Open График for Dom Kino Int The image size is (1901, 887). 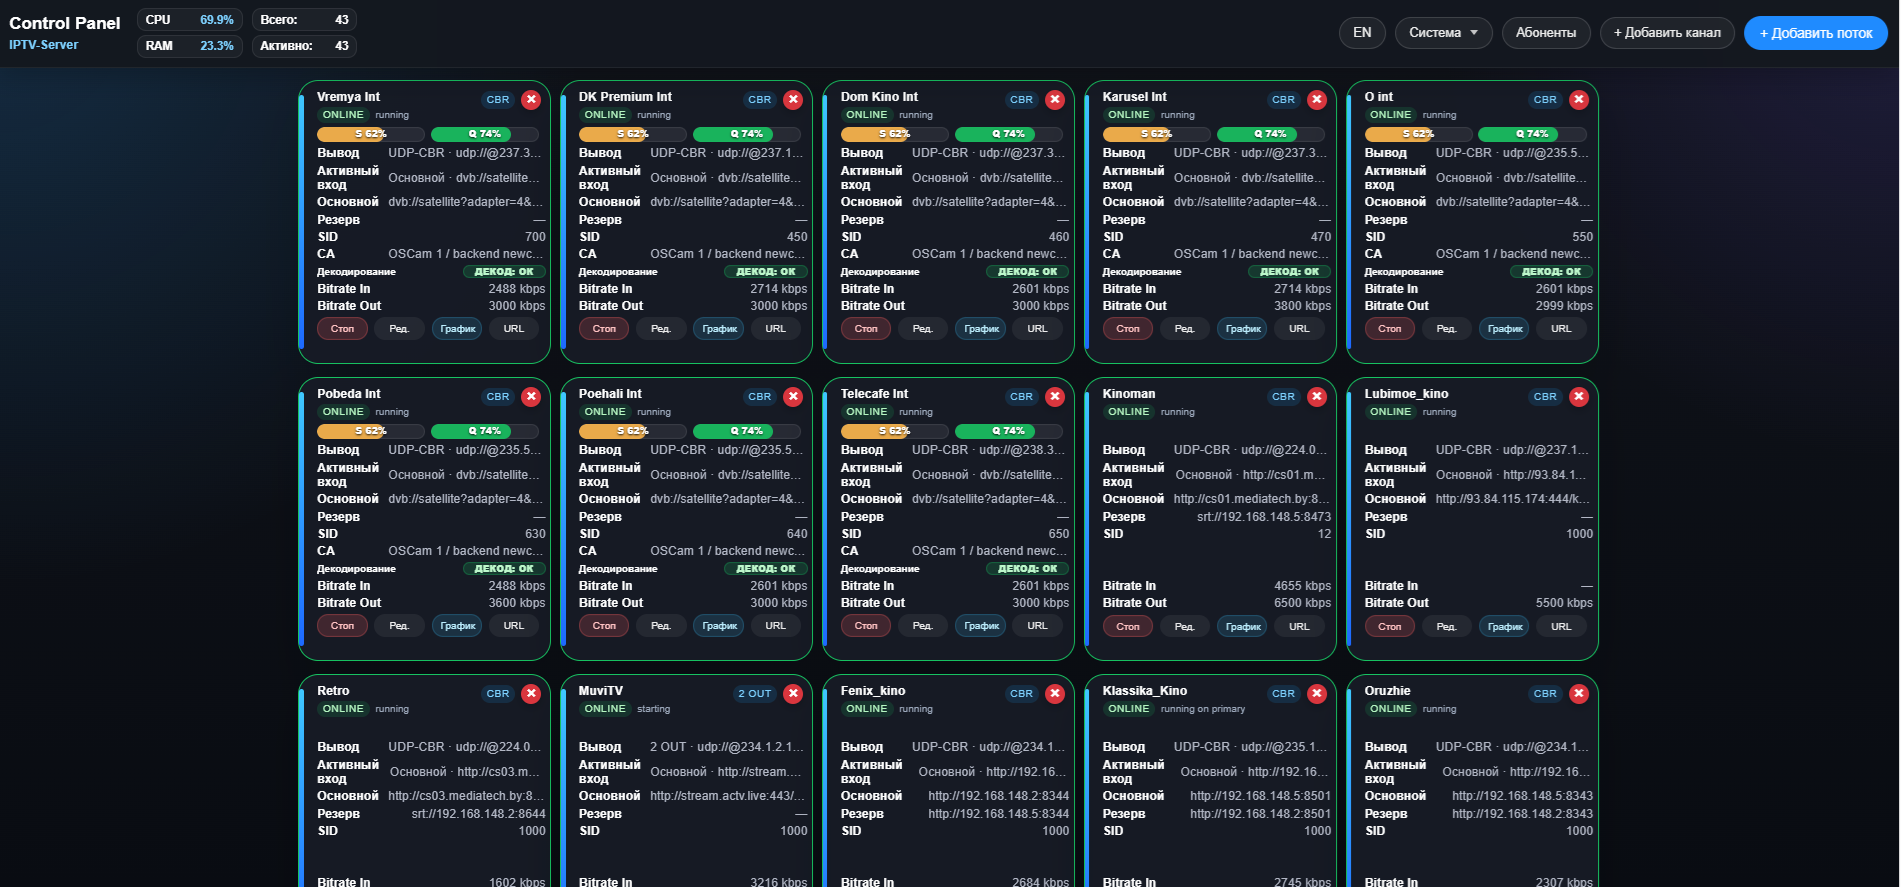981,329
